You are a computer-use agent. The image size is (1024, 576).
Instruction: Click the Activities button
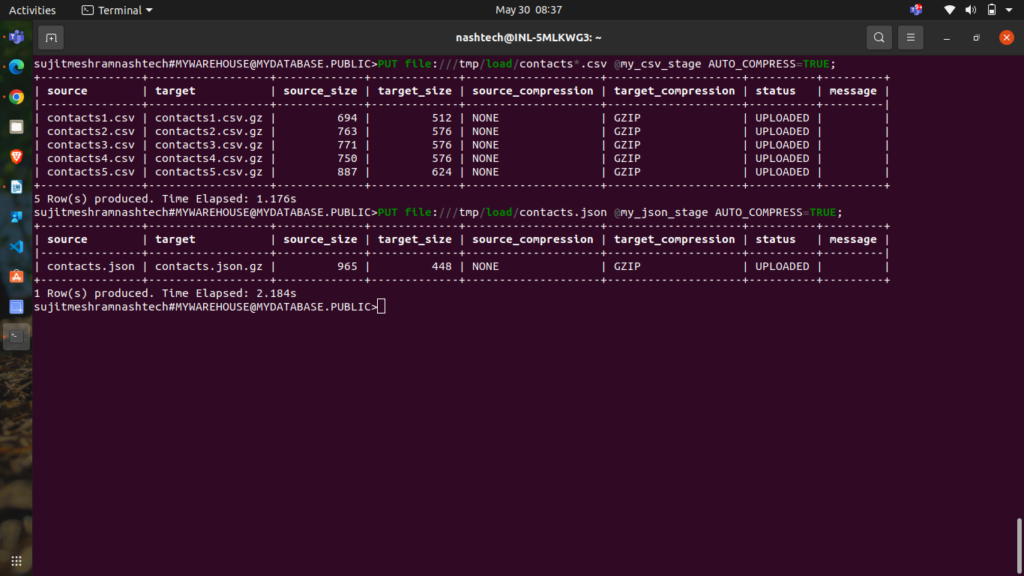point(32,10)
